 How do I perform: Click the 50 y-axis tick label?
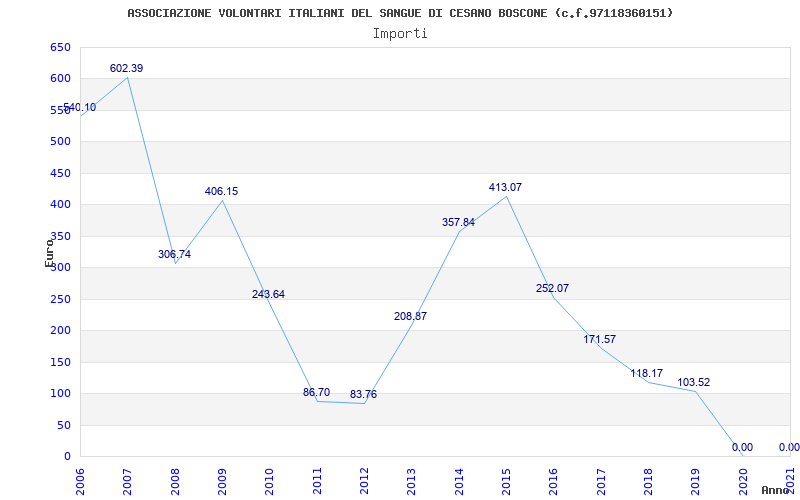(63, 425)
